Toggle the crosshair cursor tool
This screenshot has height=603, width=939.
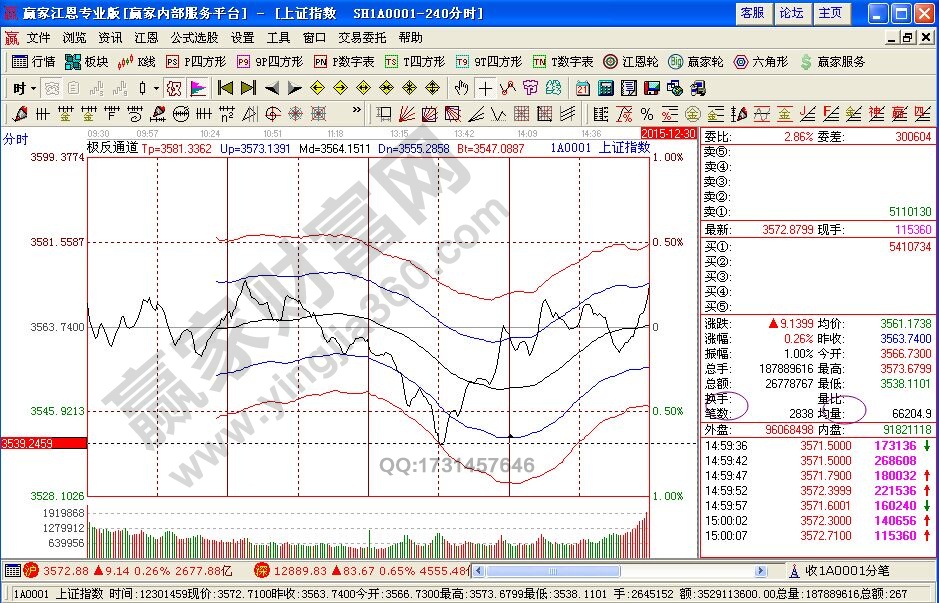click(485, 88)
